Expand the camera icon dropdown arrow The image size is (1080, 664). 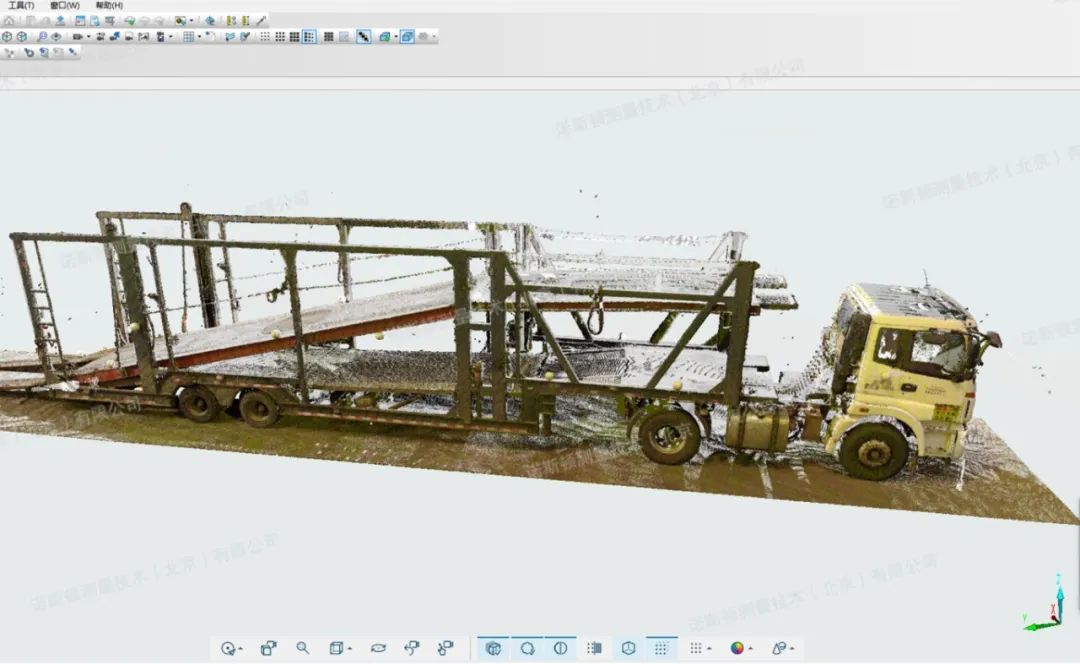[x=88, y=37]
